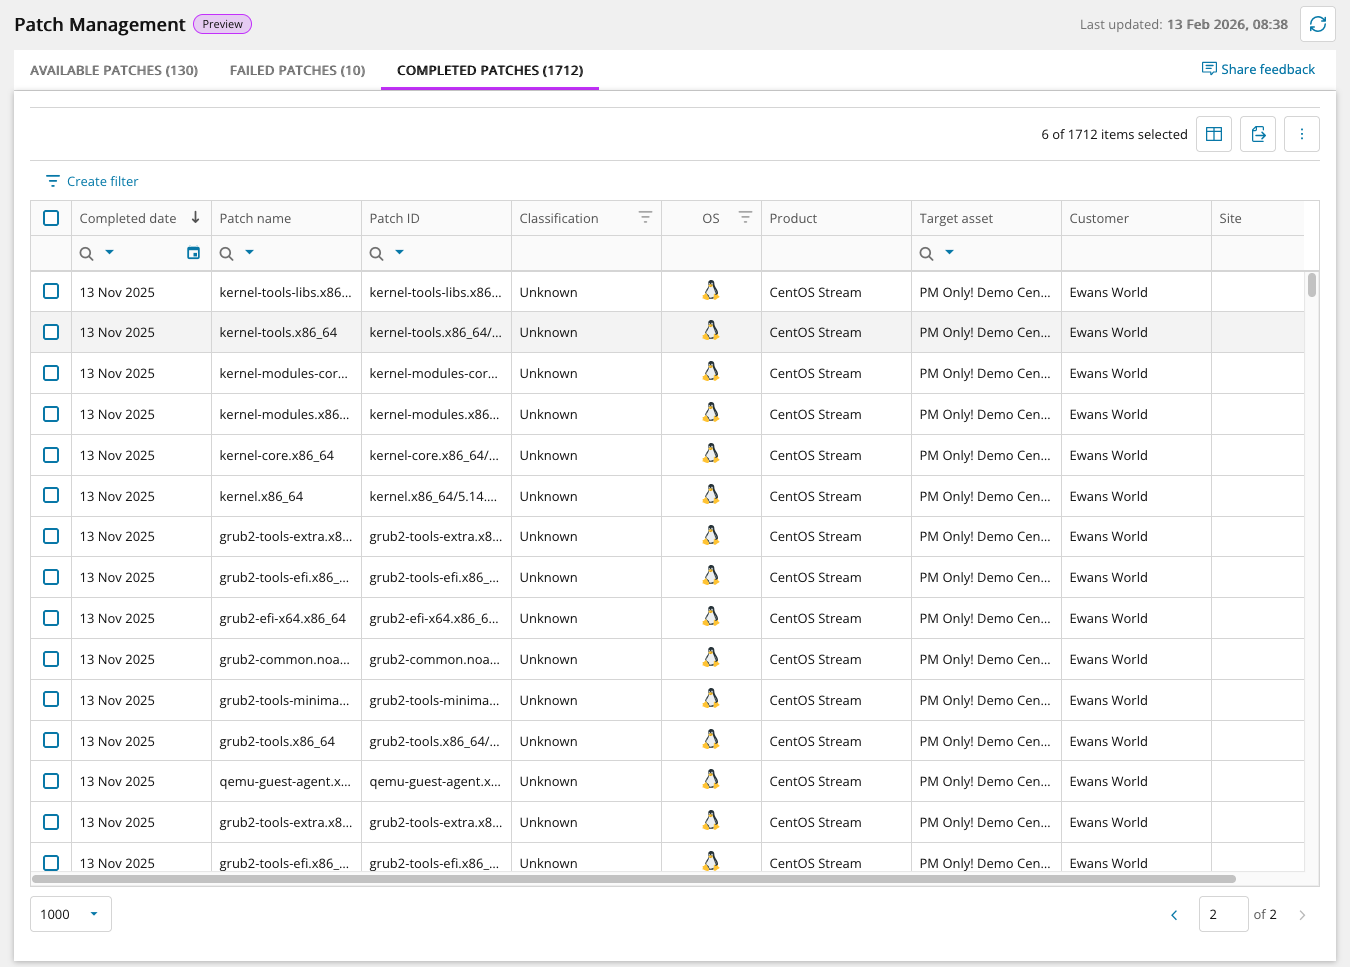Click the Linux penguin icon for kernel.x86_64 row
This screenshot has height=967, width=1350.
pos(711,495)
